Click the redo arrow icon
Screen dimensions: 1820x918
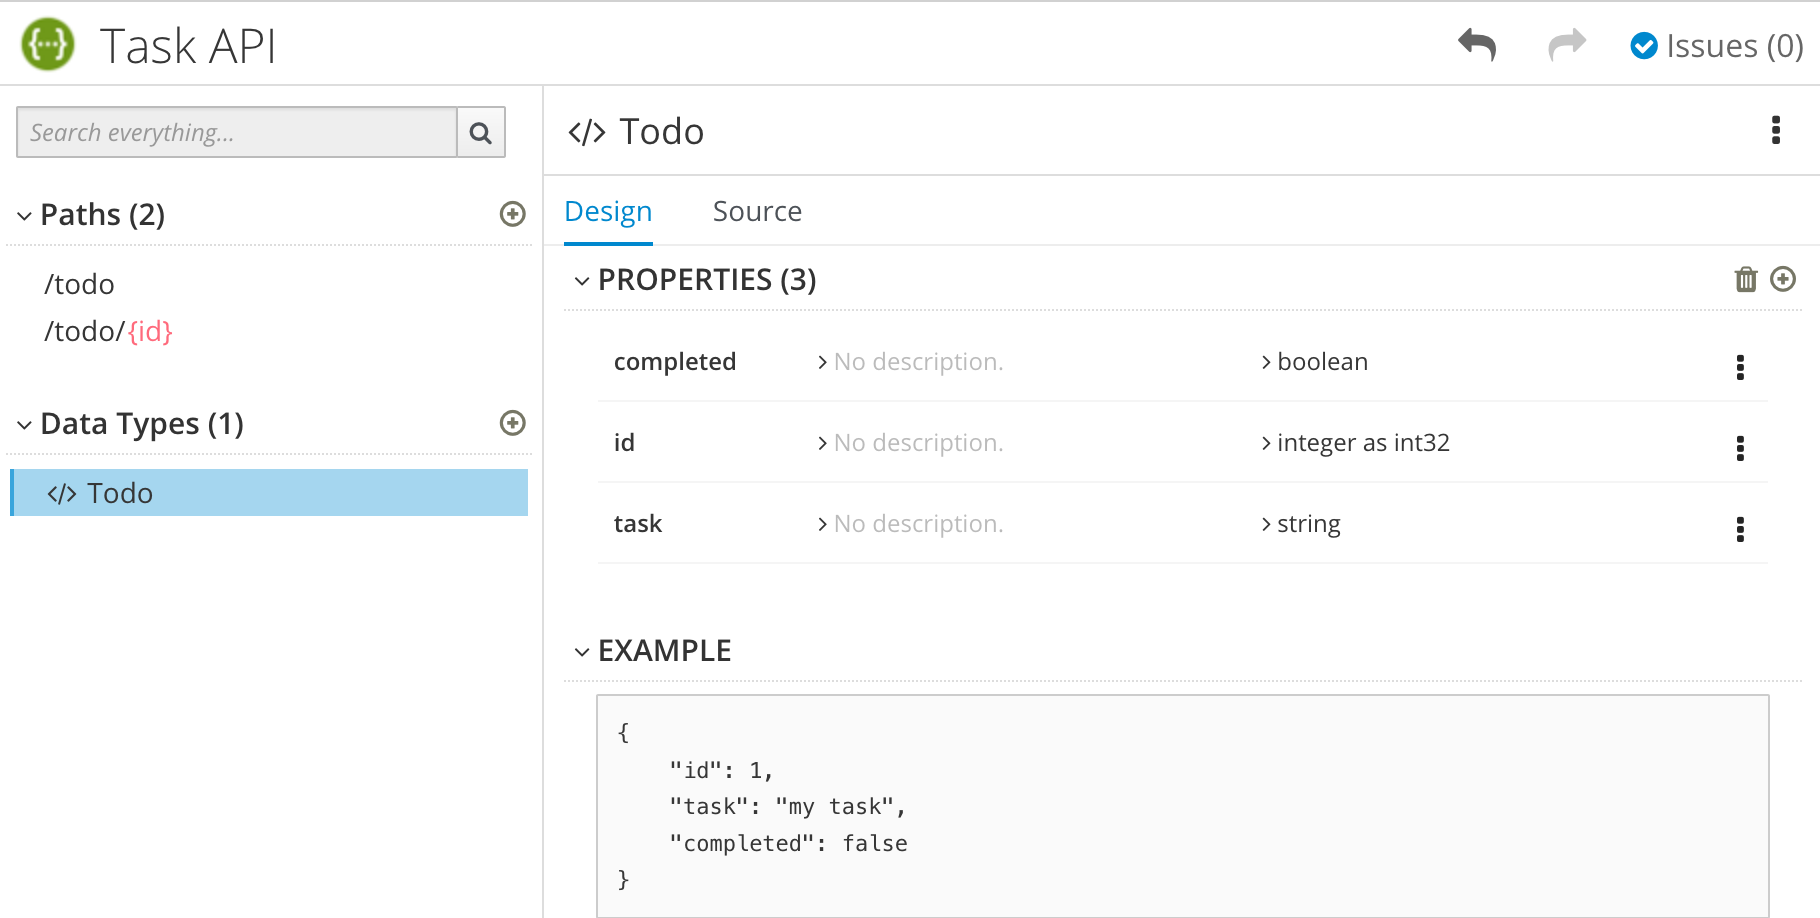[x=1566, y=44]
